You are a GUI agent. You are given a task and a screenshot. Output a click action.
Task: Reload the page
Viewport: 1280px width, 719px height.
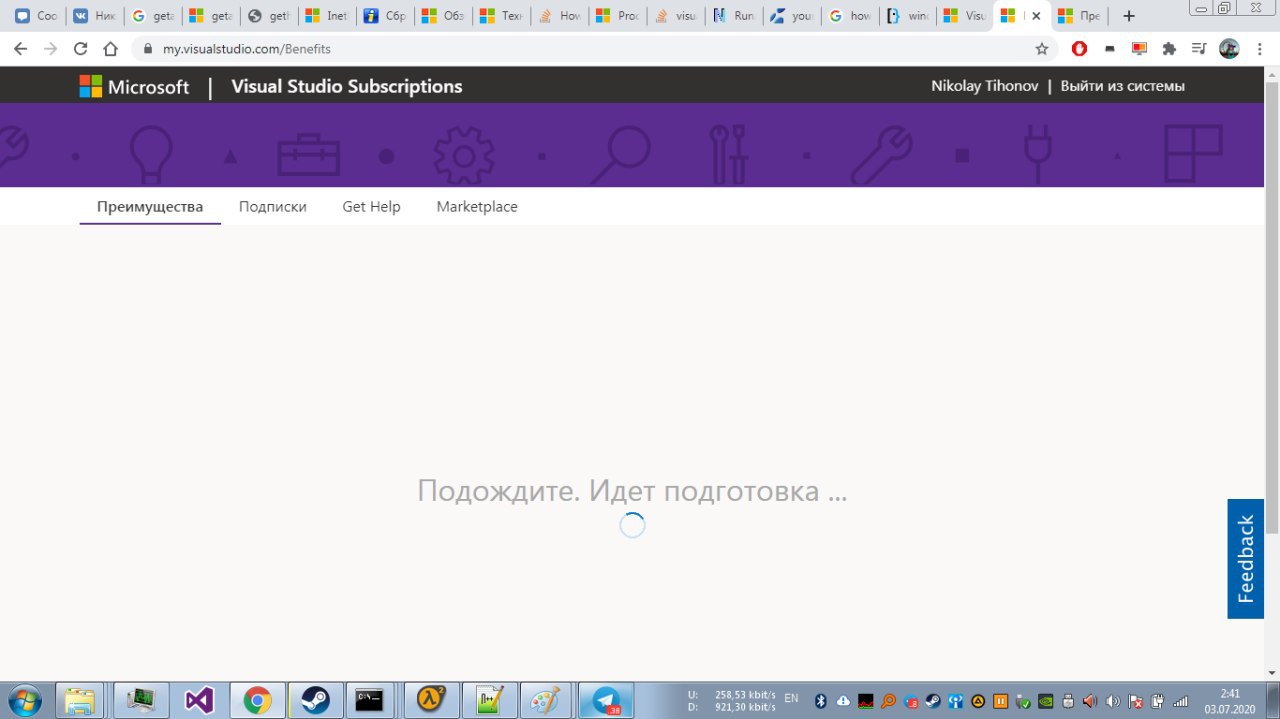(x=81, y=48)
